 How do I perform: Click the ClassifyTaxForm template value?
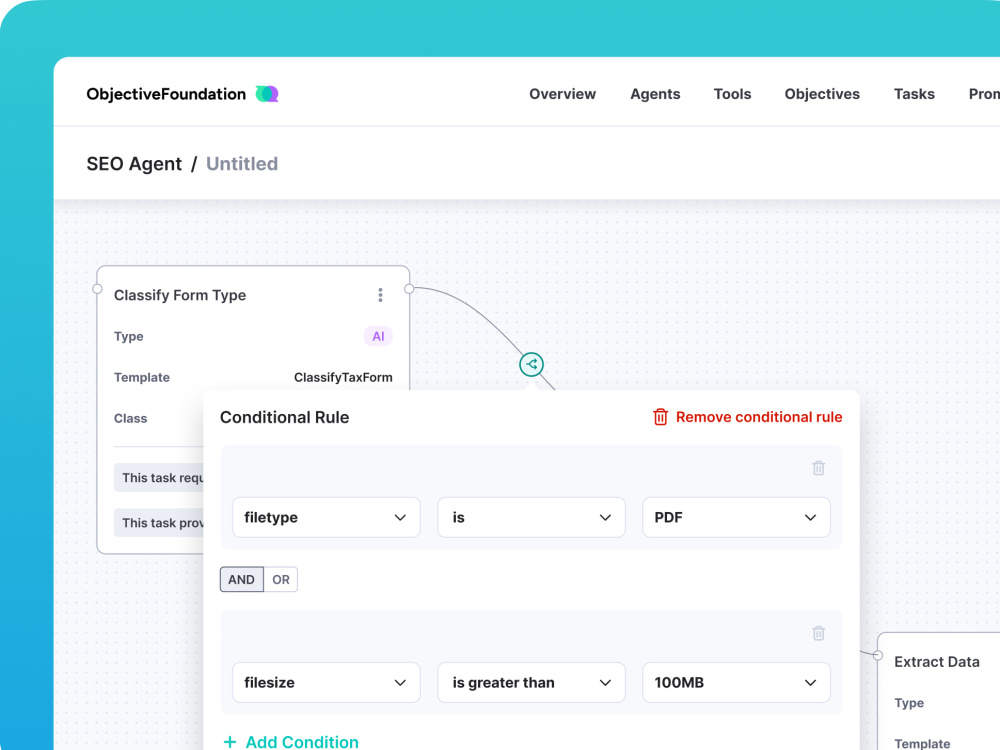(343, 378)
